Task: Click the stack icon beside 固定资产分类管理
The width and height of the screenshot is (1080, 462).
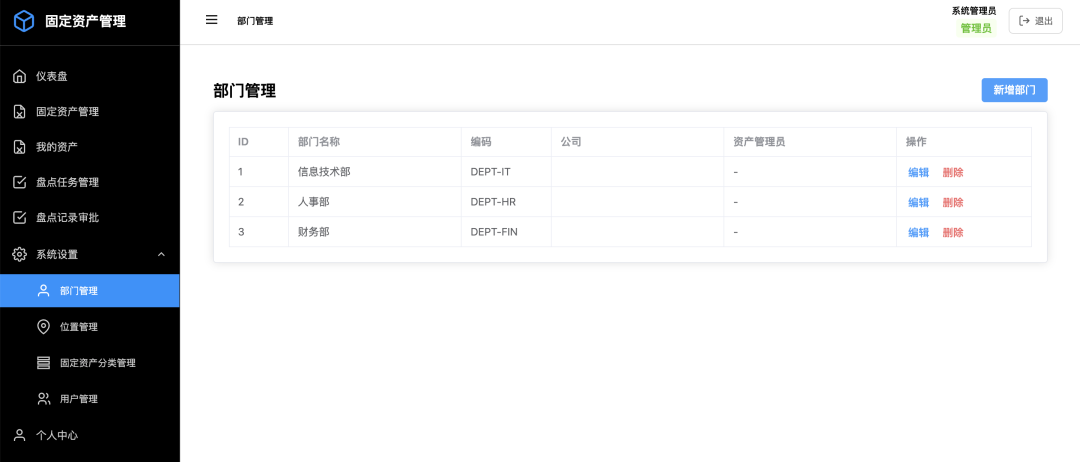Action: tap(43, 363)
